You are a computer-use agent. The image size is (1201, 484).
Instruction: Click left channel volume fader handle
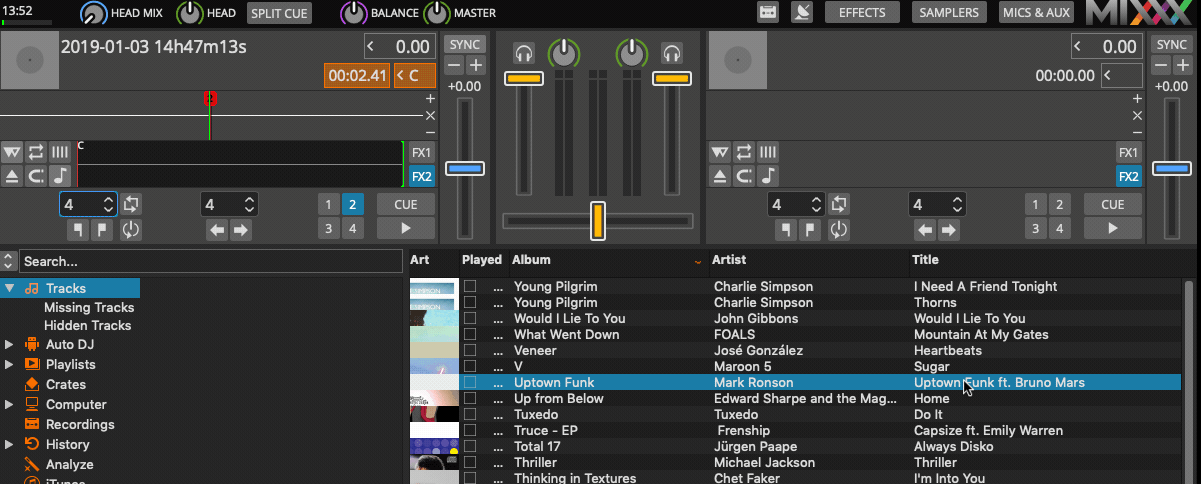523,78
